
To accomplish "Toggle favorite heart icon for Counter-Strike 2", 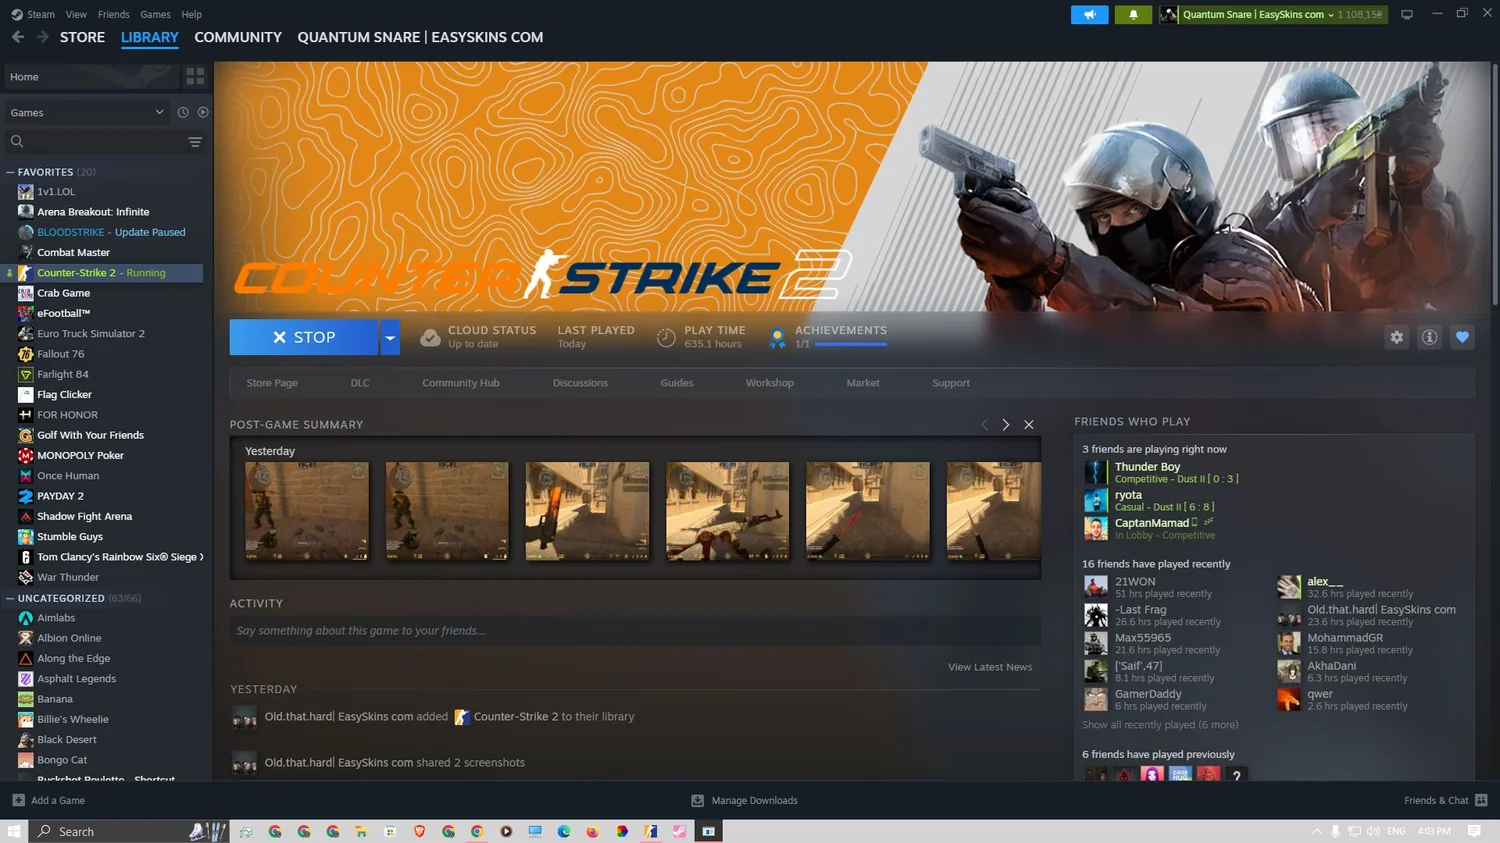I will 1462,338.
